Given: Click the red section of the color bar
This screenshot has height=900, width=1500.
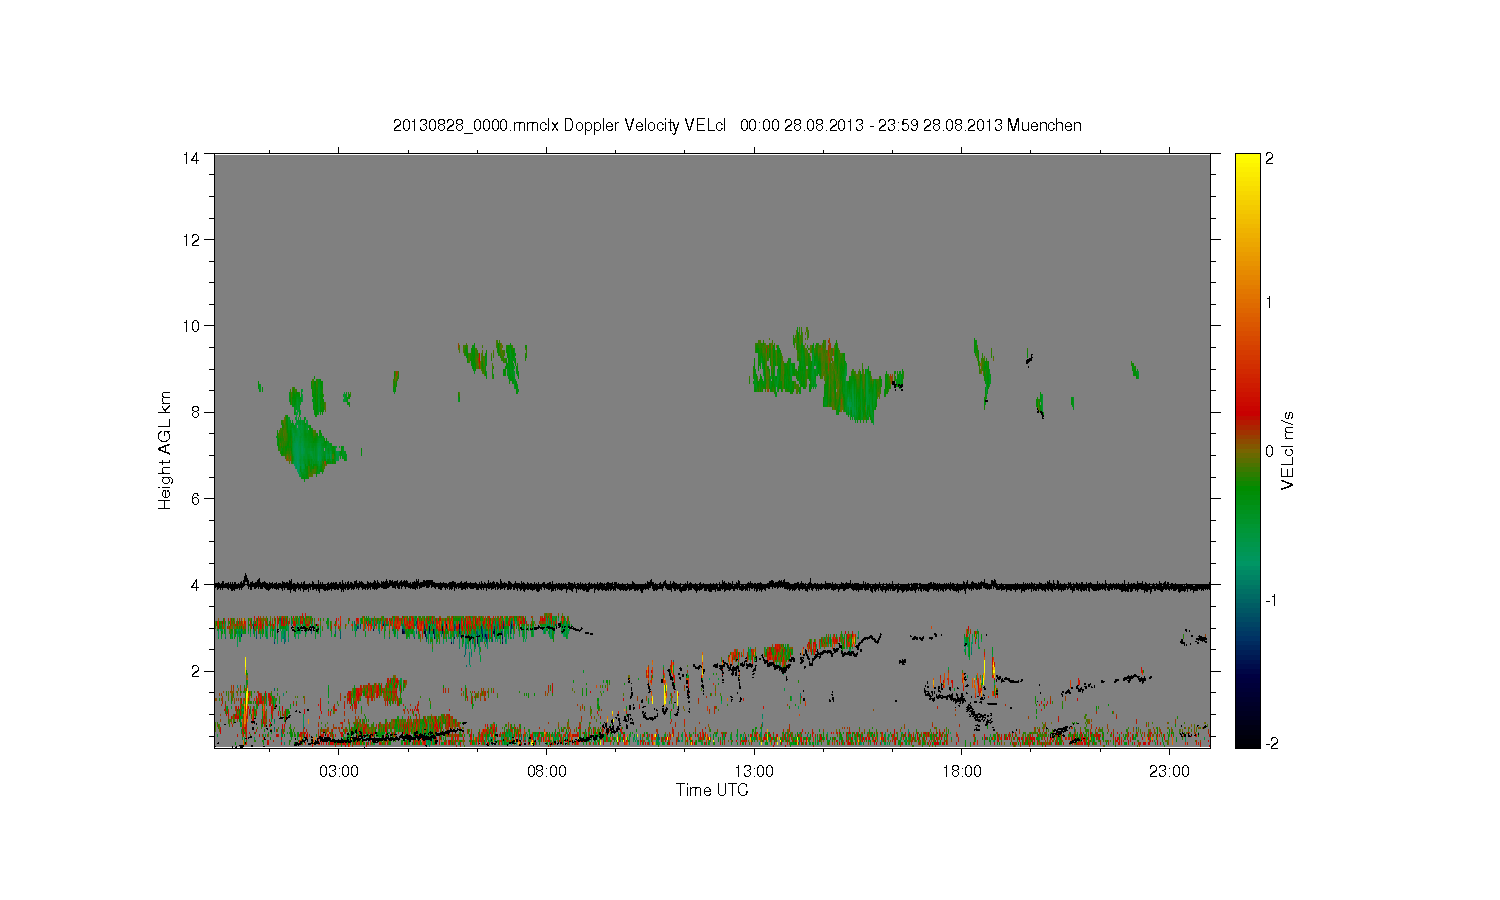Looking at the screenshot, I should click(x=1247, y=400).
